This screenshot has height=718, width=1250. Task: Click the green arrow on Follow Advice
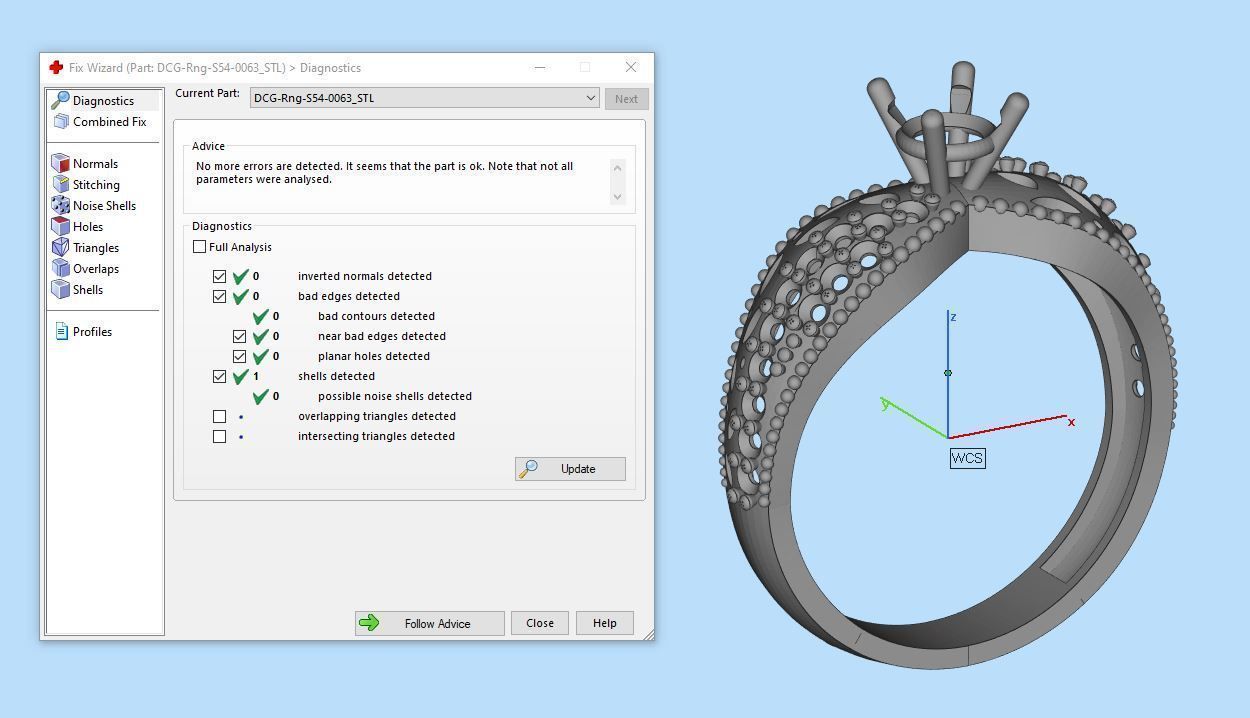(369, 623)
